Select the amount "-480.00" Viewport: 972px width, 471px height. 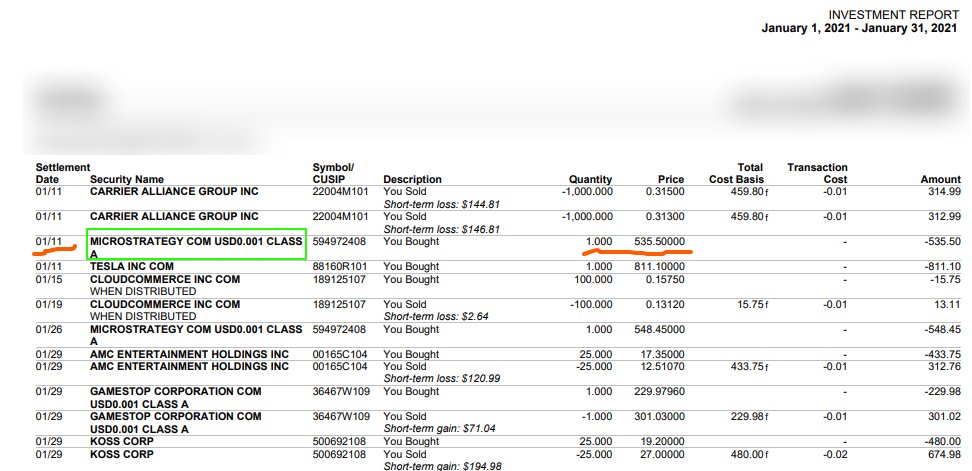[x=943, y=442]
